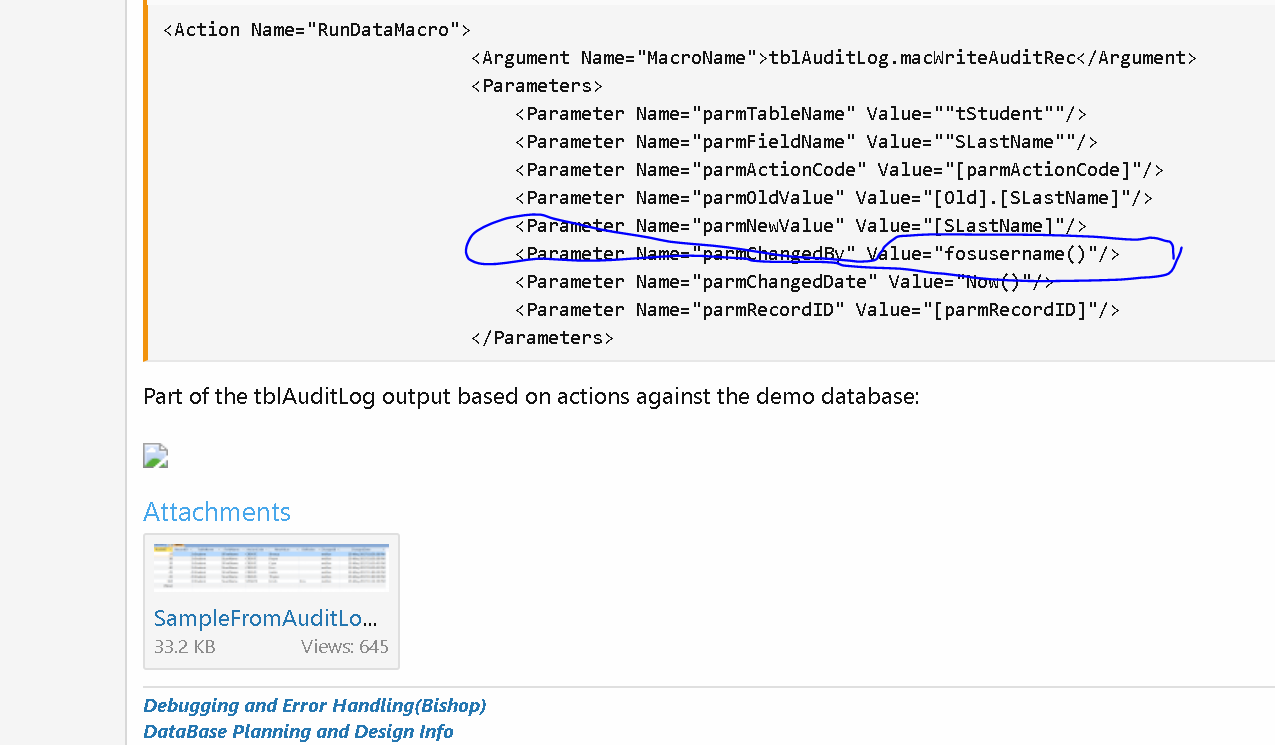The image size is (1275, 745).
Task: Click the tblAuditLog output description paragraph
Action: tap(531, 396)
